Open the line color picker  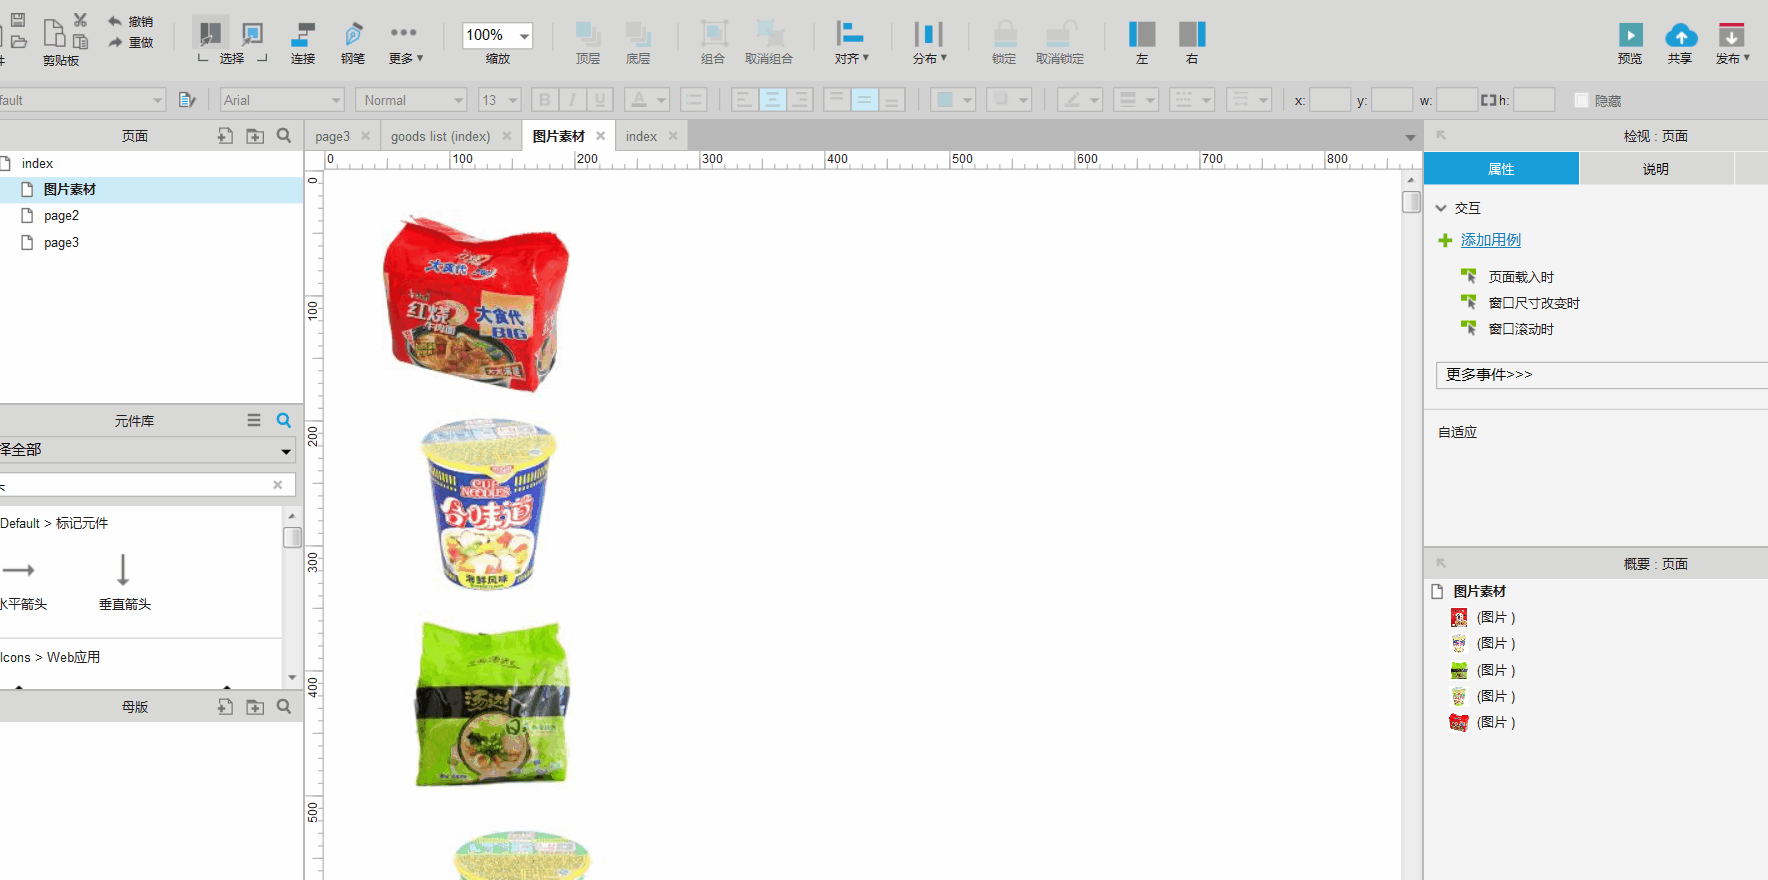coord(1080,100)
